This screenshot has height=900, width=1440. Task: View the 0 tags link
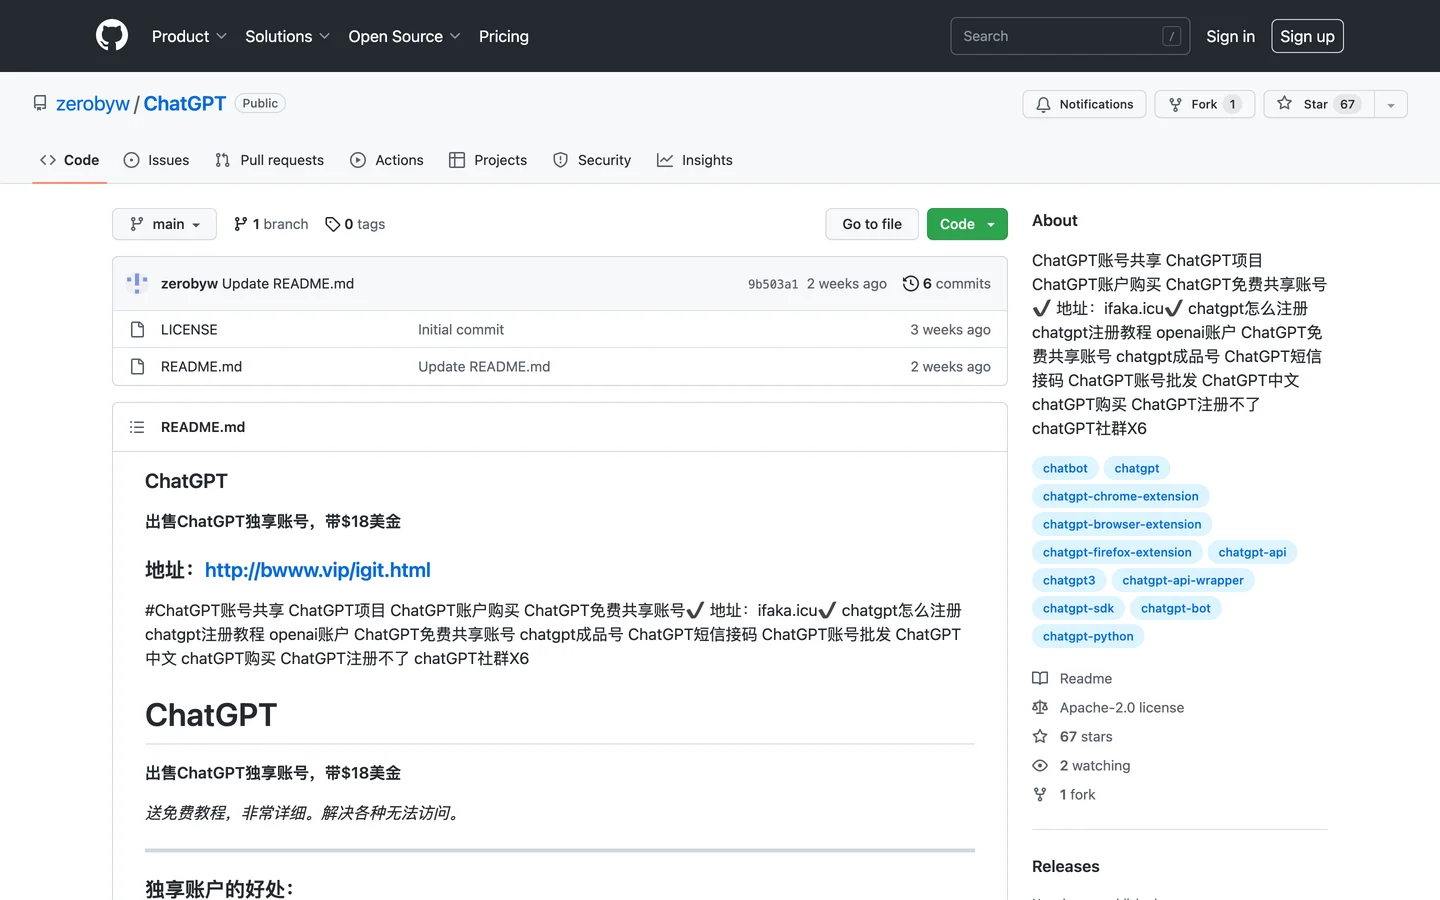point(355,224)
